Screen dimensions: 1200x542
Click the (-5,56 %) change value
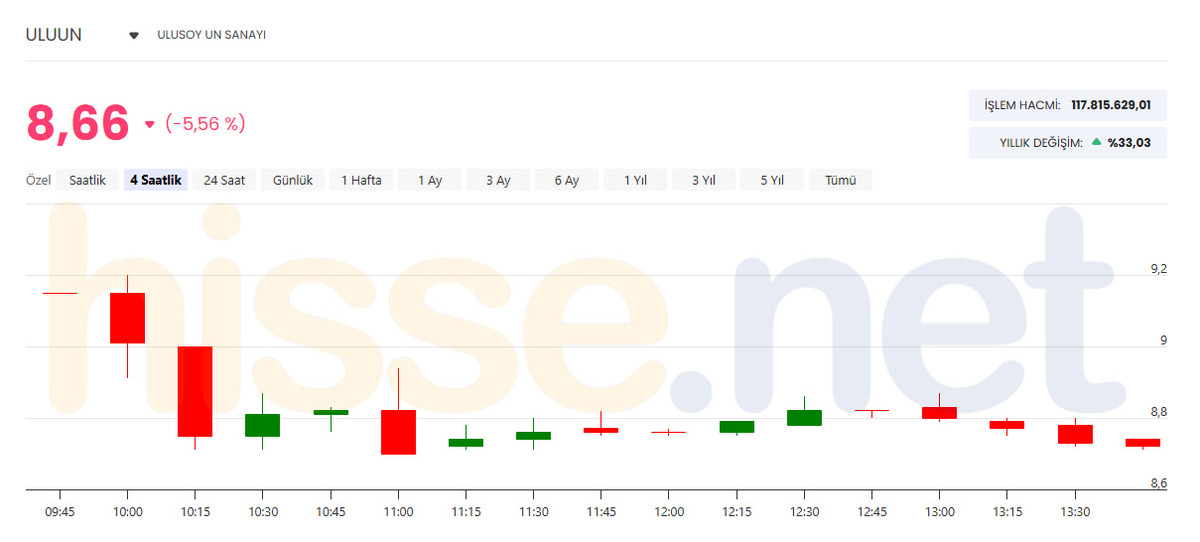205,124
